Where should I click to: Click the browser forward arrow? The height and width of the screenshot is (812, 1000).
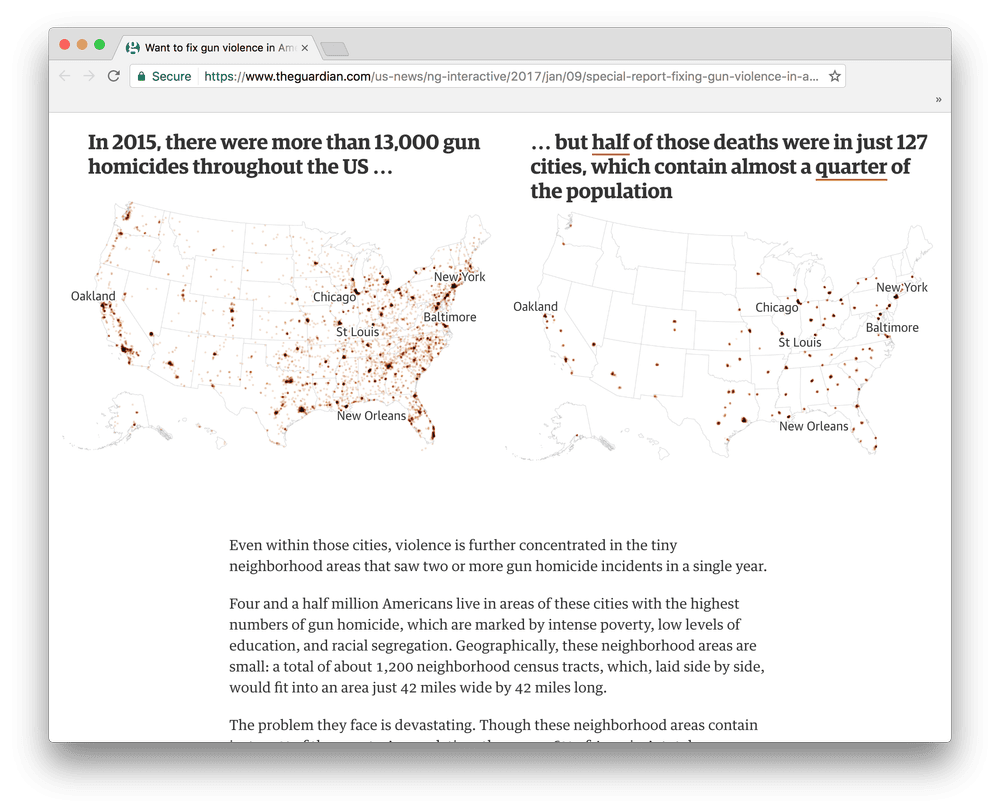89,76
